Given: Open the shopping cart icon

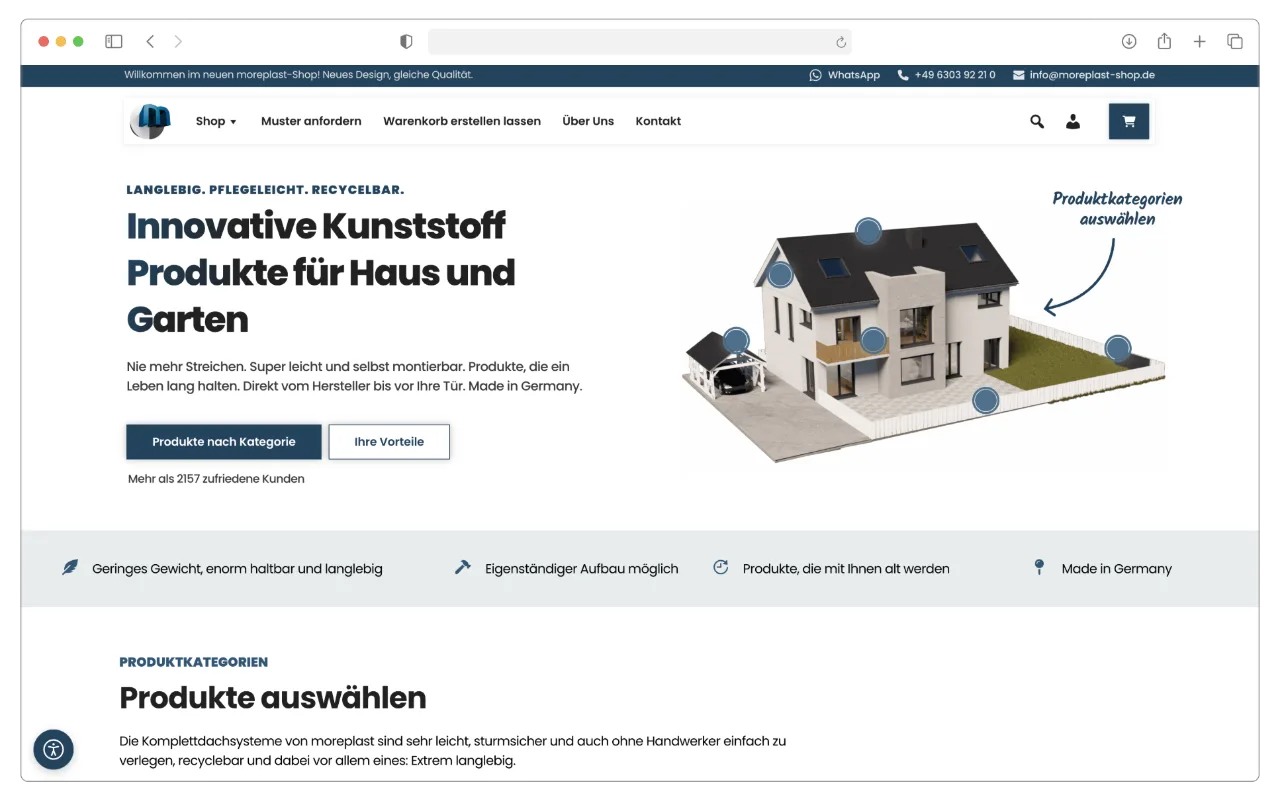Looking at the screenshot, I should [x=1129, y=121].
